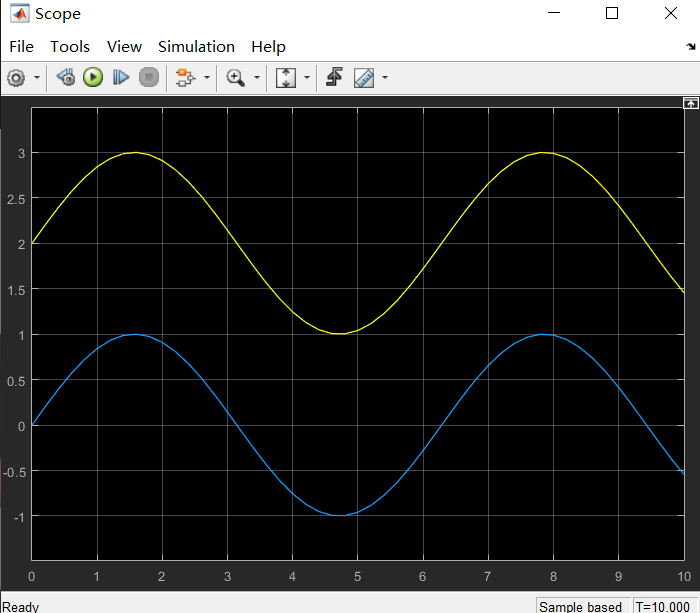Select the Zoom magnifier tool
The image size is (700, 613).
click(235, 78)
